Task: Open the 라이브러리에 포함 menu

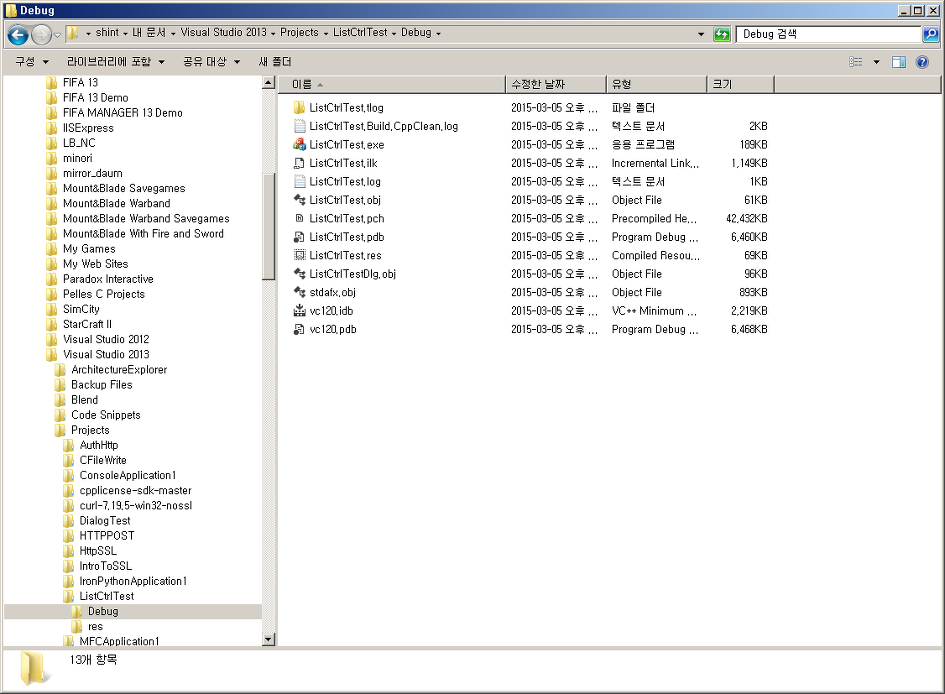Action: (115, 61)
